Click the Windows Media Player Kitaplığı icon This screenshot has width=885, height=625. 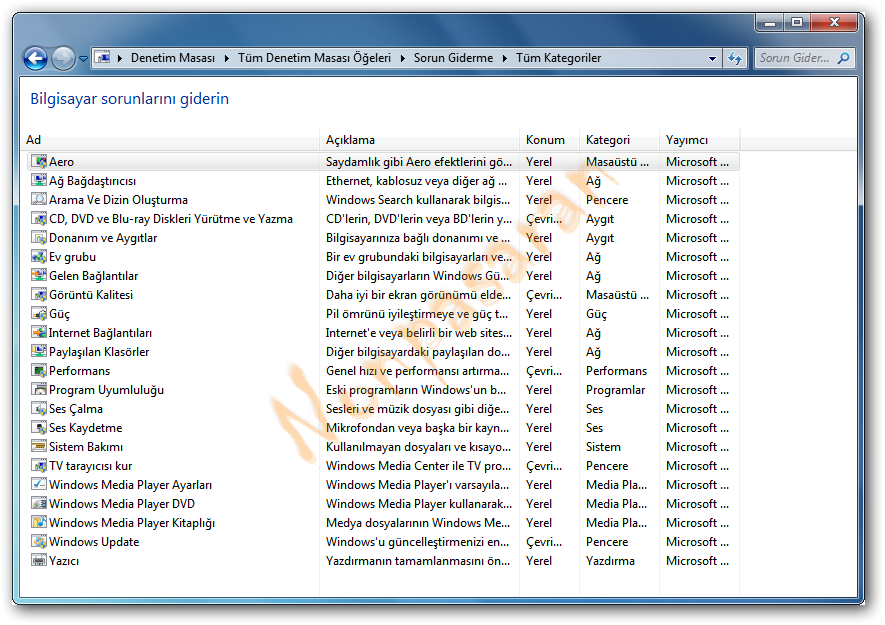[x=38, y=523]
